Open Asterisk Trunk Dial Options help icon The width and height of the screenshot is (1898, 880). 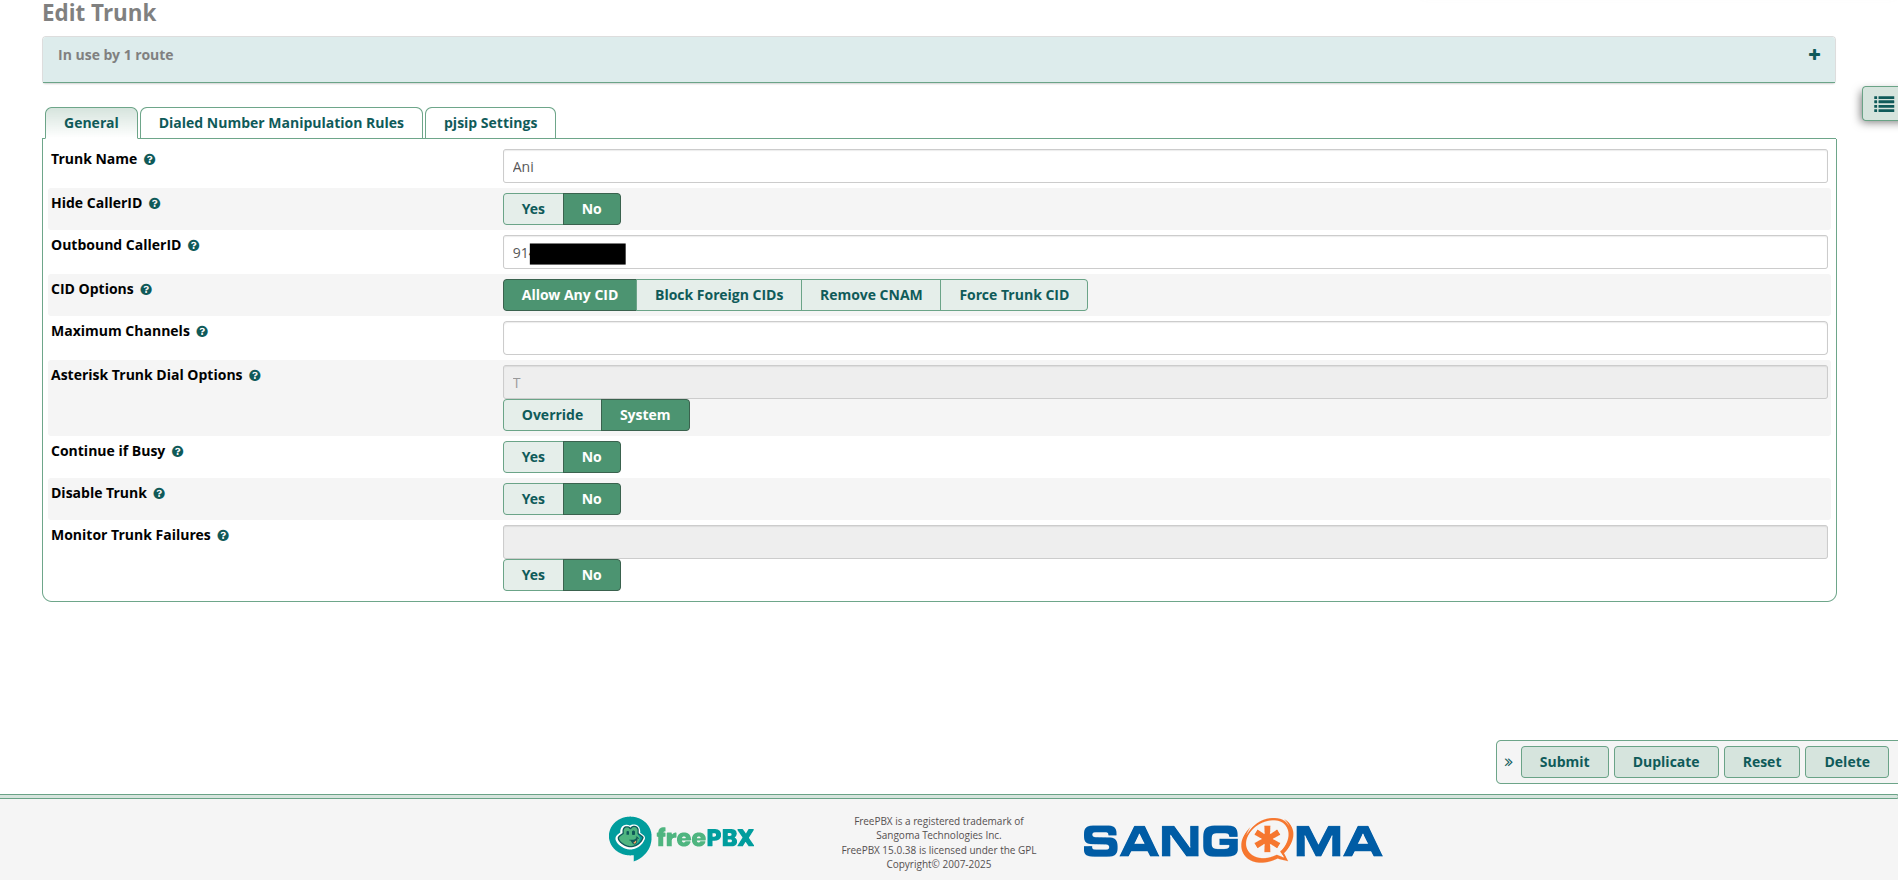pyautogui.click(x=255, y=376)
